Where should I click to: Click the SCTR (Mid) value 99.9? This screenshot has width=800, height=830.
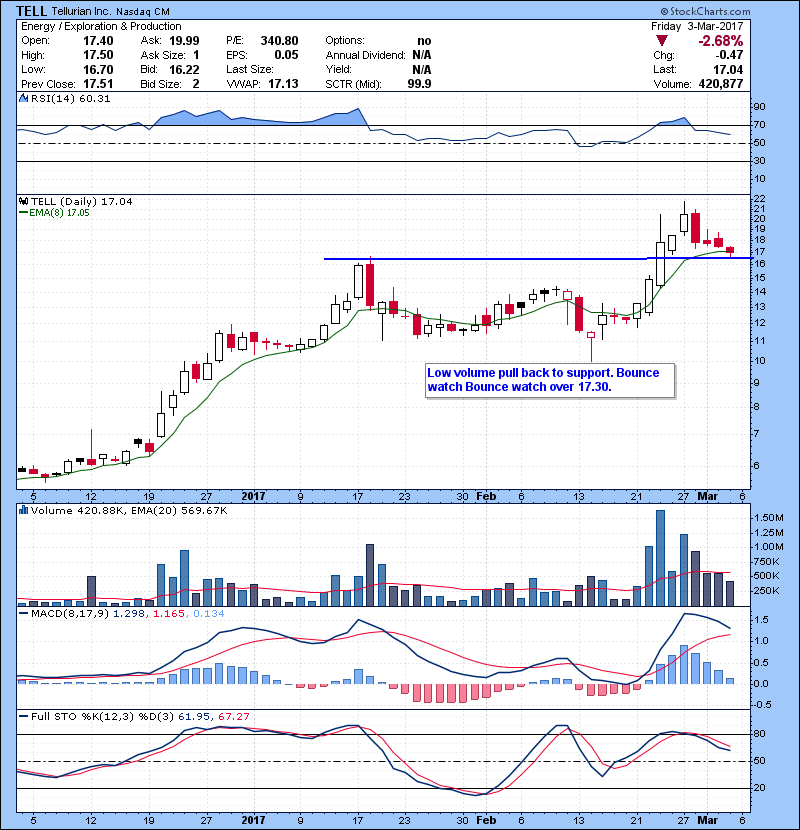[x=419, y=84]
